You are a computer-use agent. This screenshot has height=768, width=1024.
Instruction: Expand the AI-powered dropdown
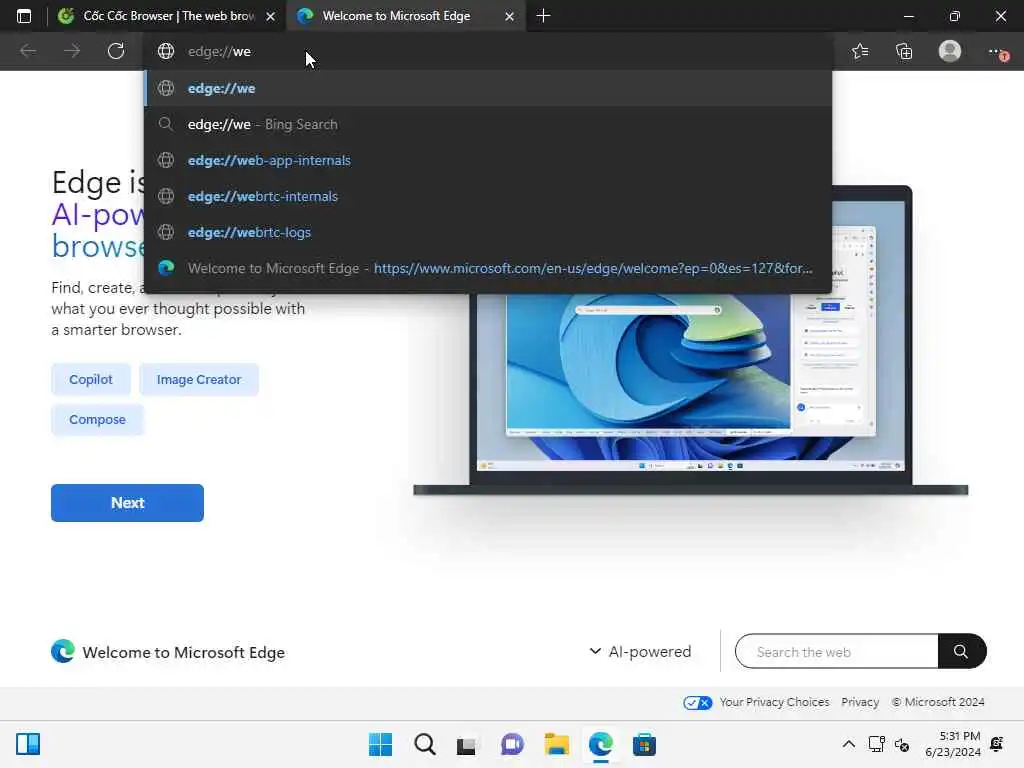[640, 651]
